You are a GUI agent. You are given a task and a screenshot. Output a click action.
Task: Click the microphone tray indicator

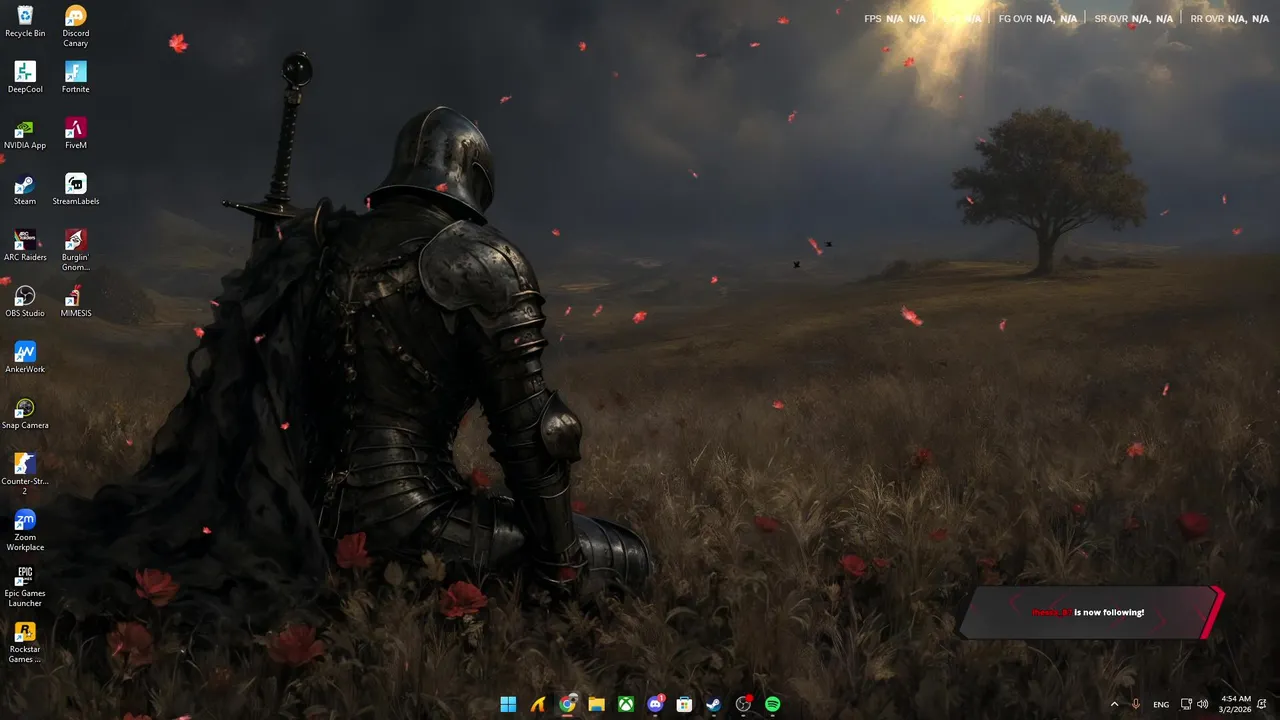click(1136, 704)
